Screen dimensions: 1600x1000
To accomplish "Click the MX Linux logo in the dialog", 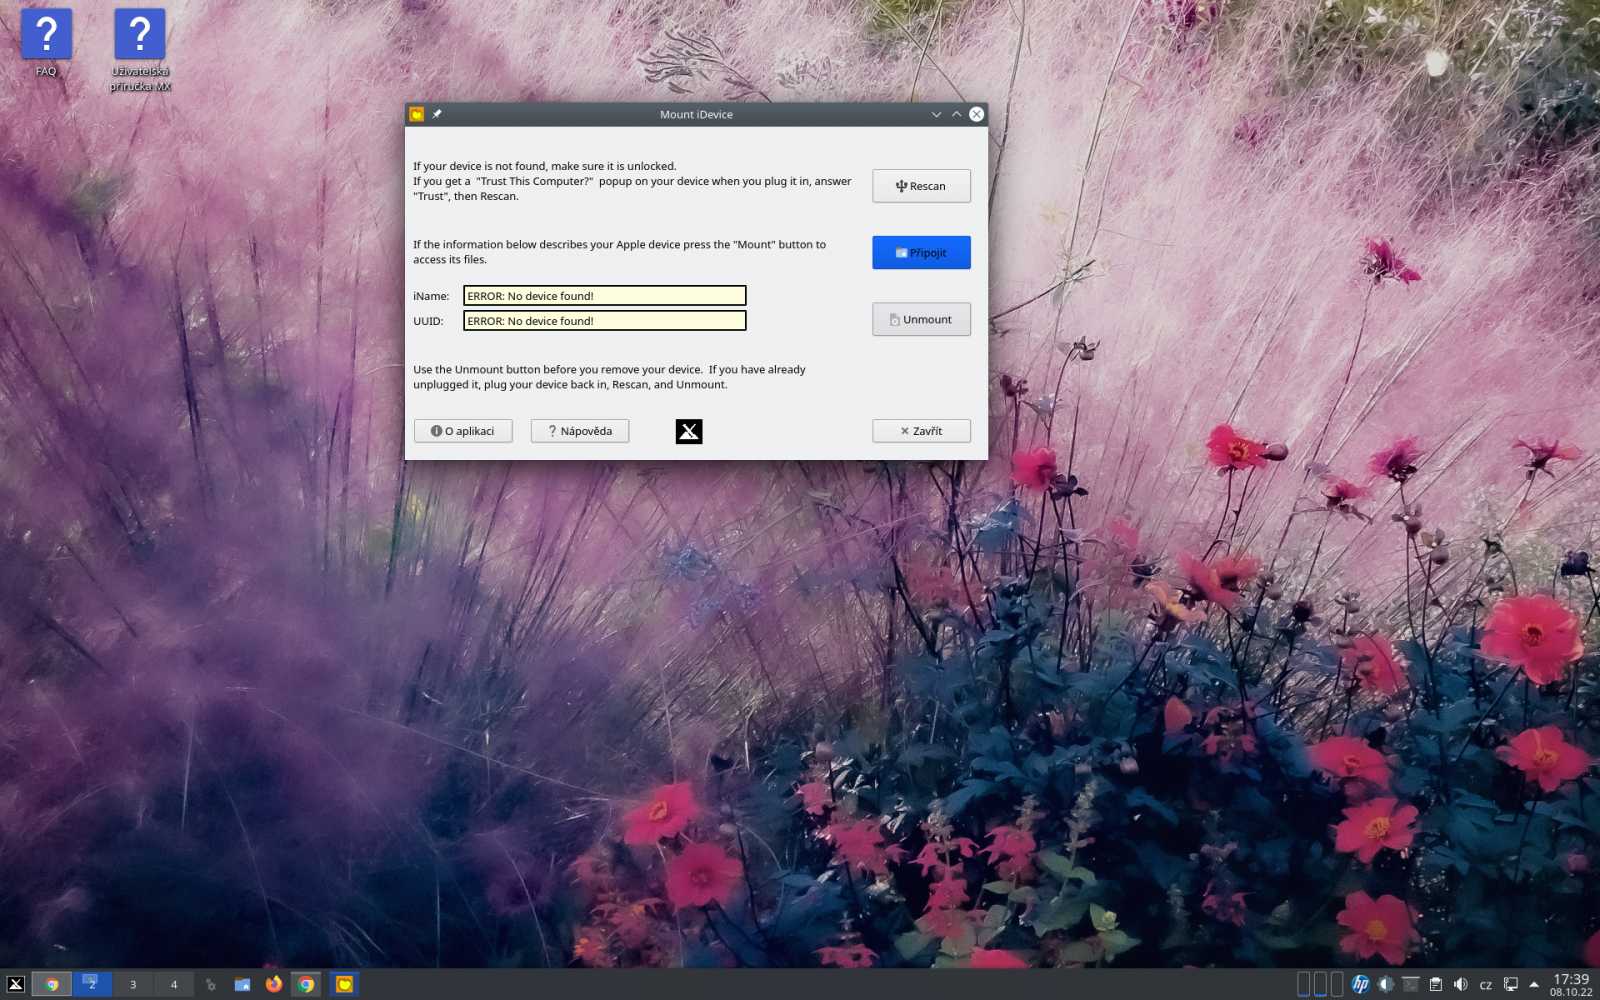I will point(689,431).
